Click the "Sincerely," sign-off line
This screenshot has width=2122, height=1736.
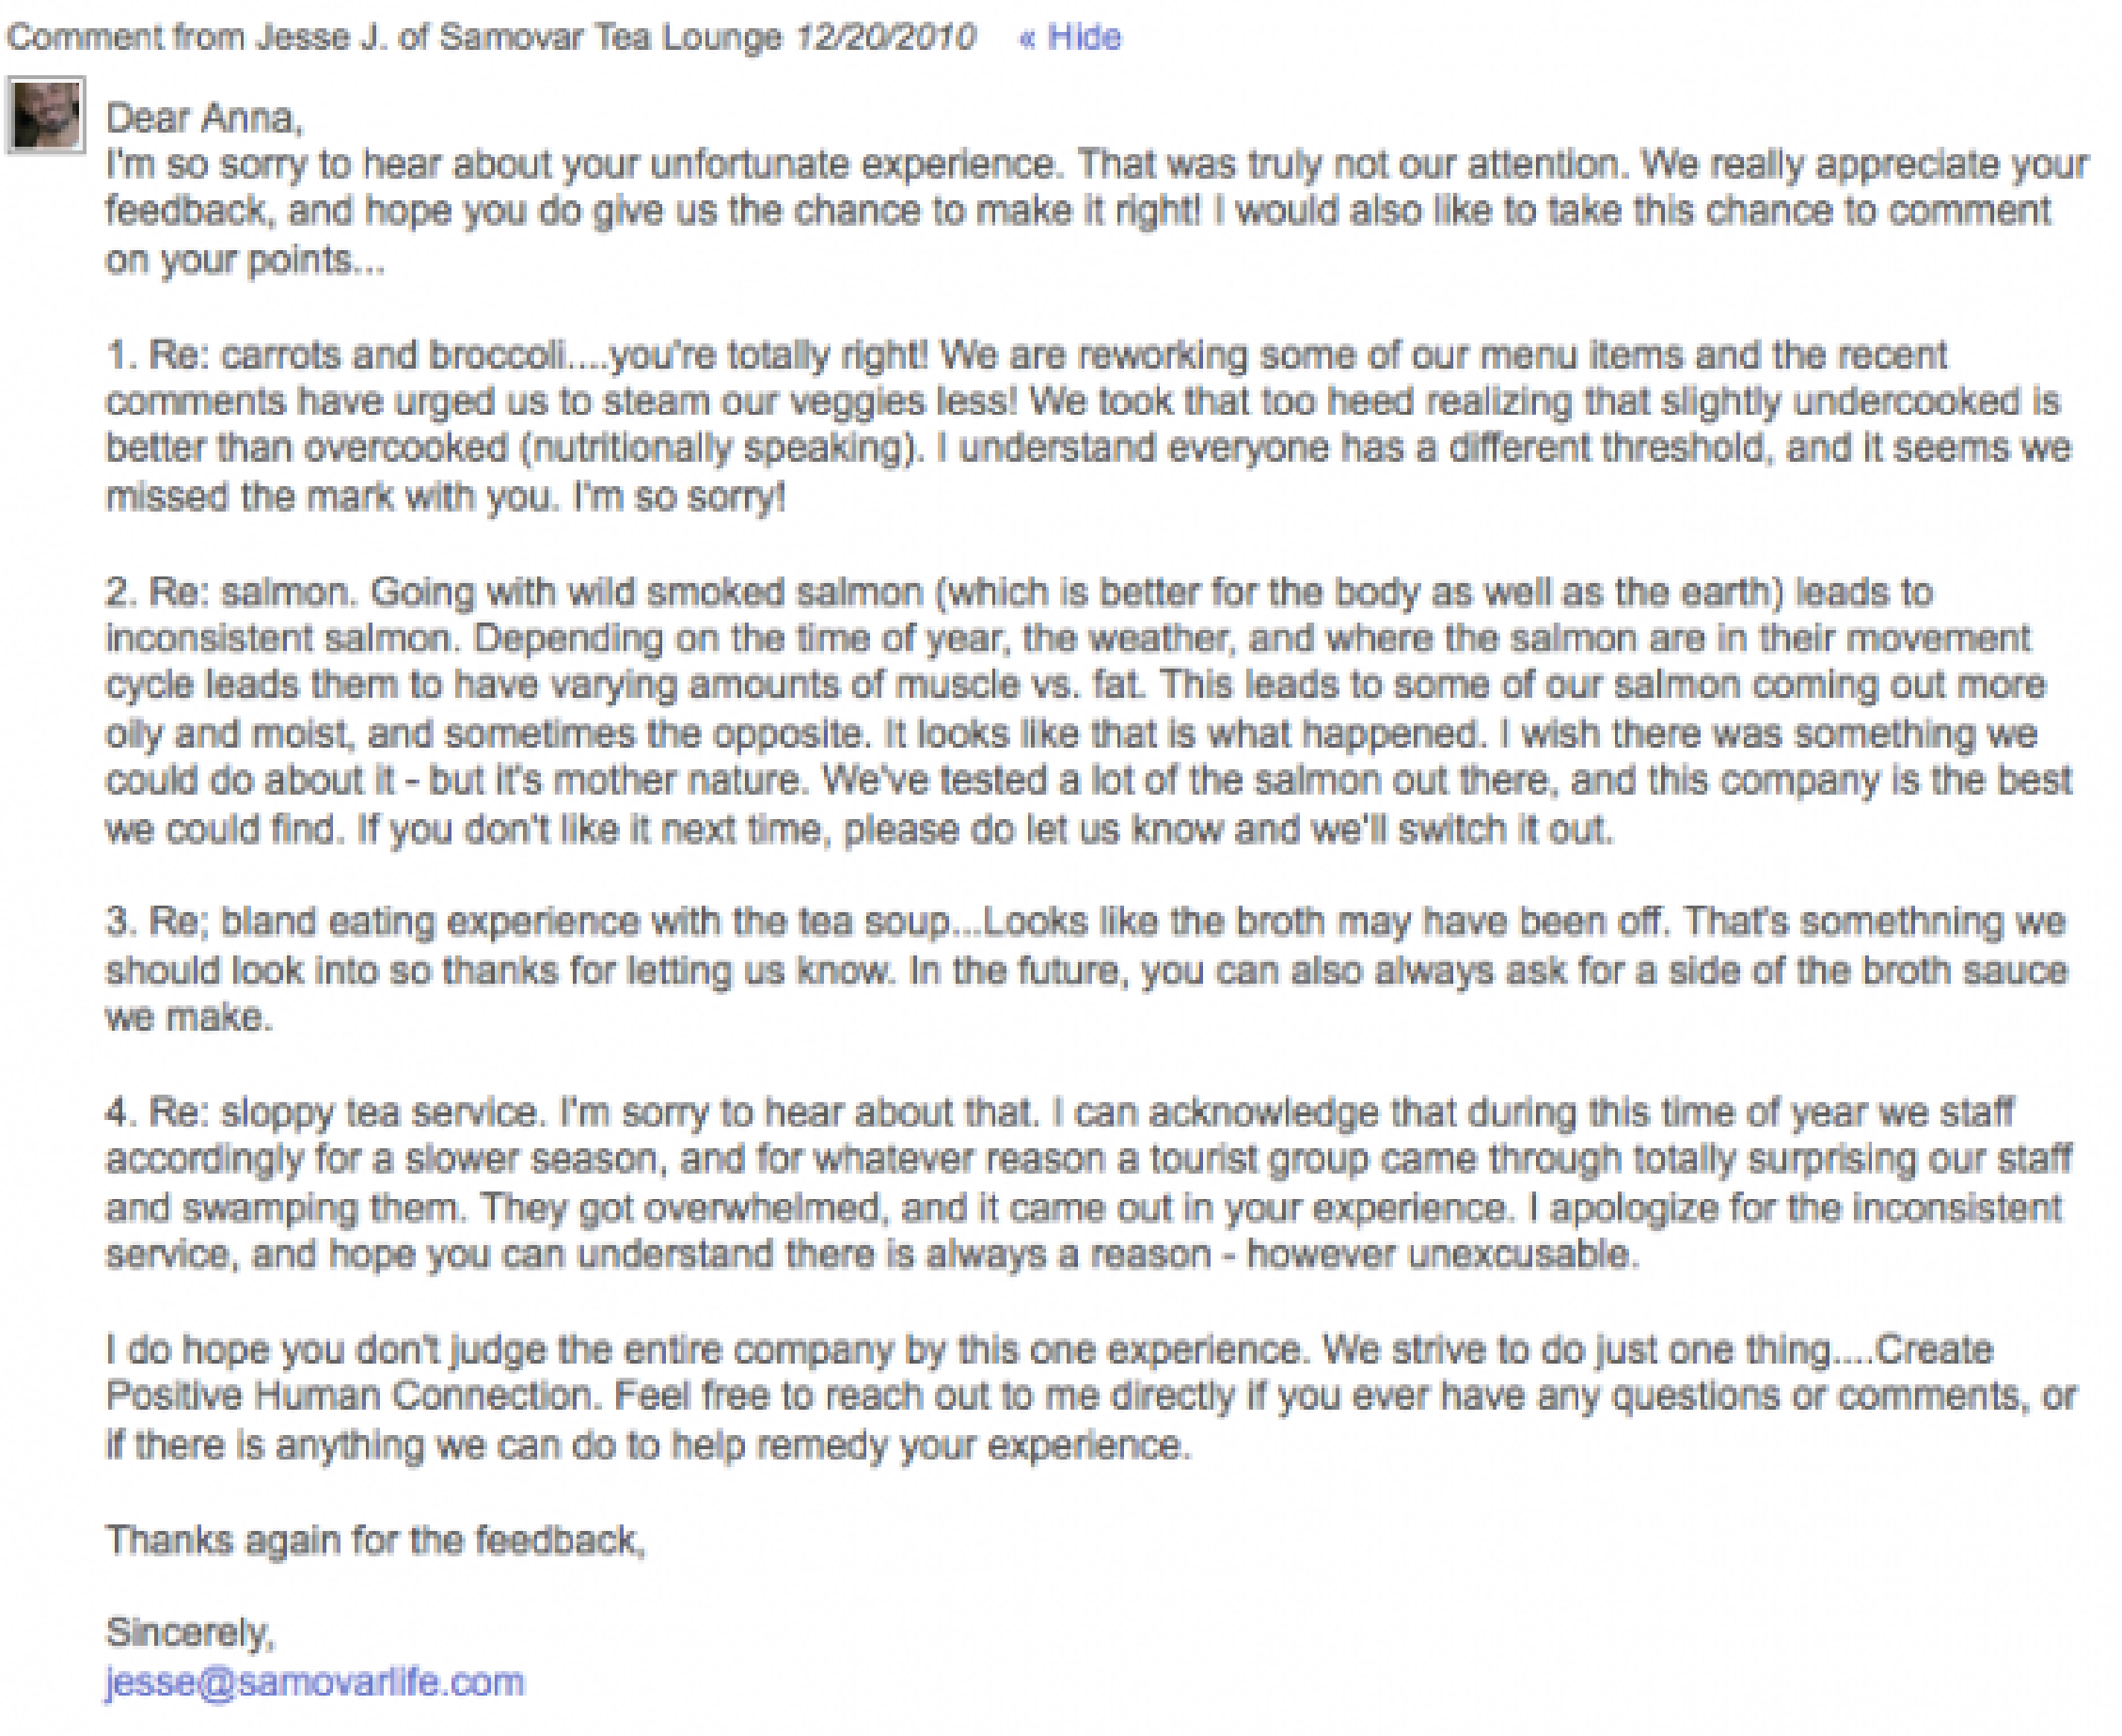pos(190,1632)
